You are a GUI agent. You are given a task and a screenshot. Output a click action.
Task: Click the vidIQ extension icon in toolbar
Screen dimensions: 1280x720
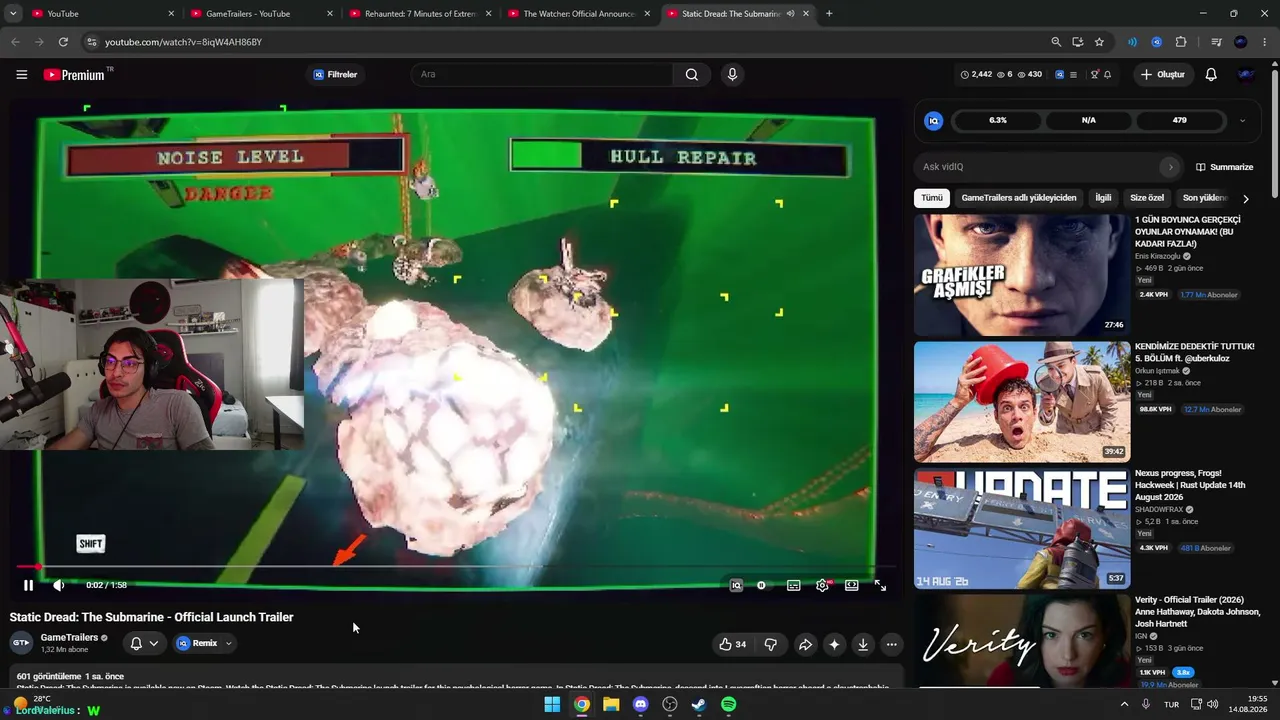[x=1156, y=42]
